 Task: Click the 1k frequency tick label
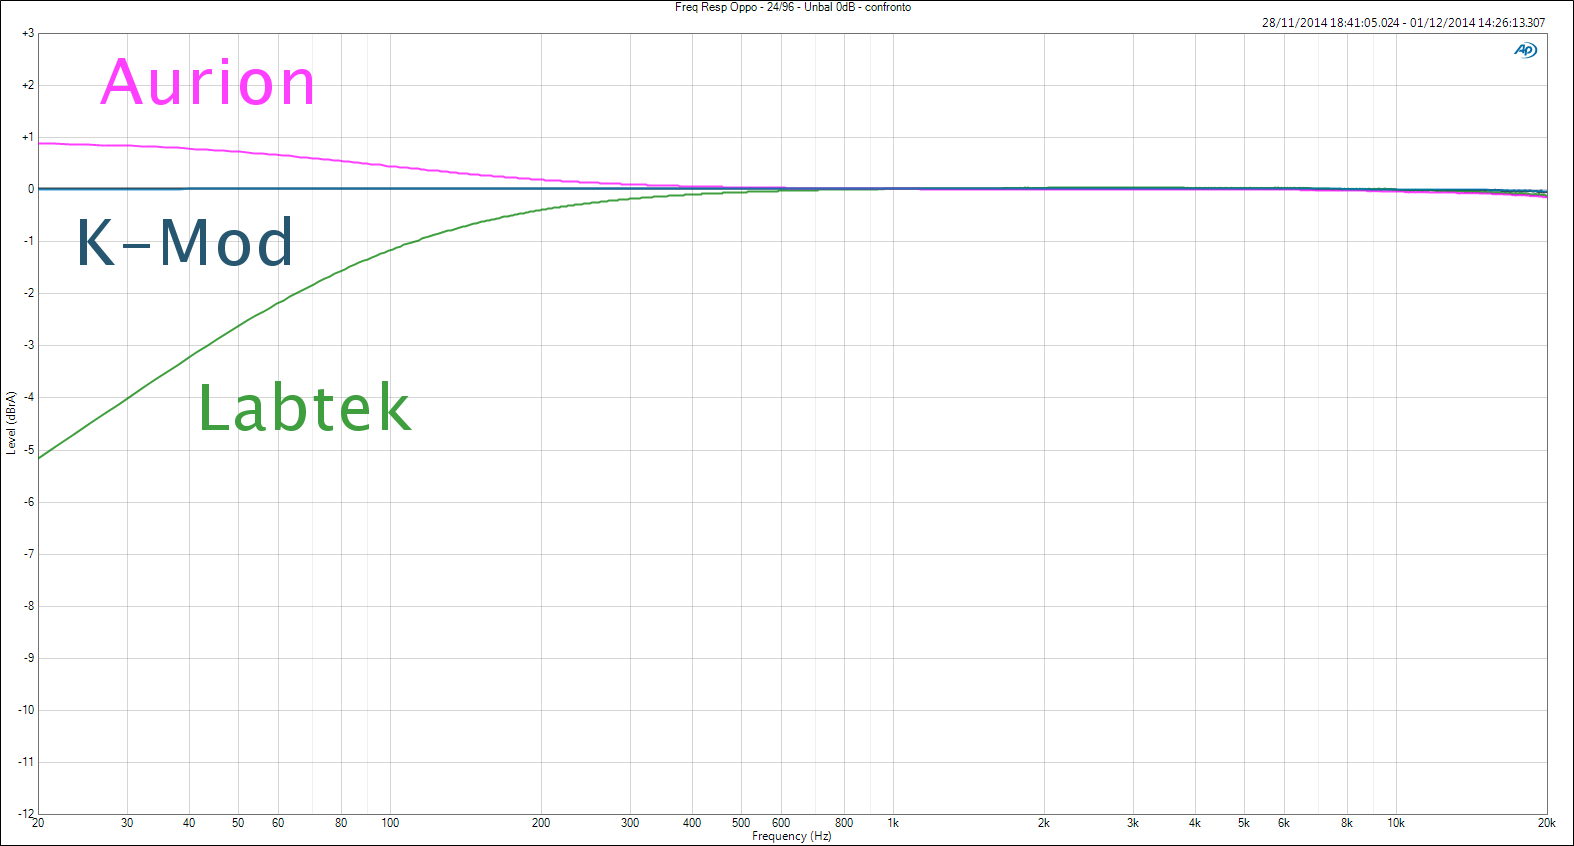(893, 823)
